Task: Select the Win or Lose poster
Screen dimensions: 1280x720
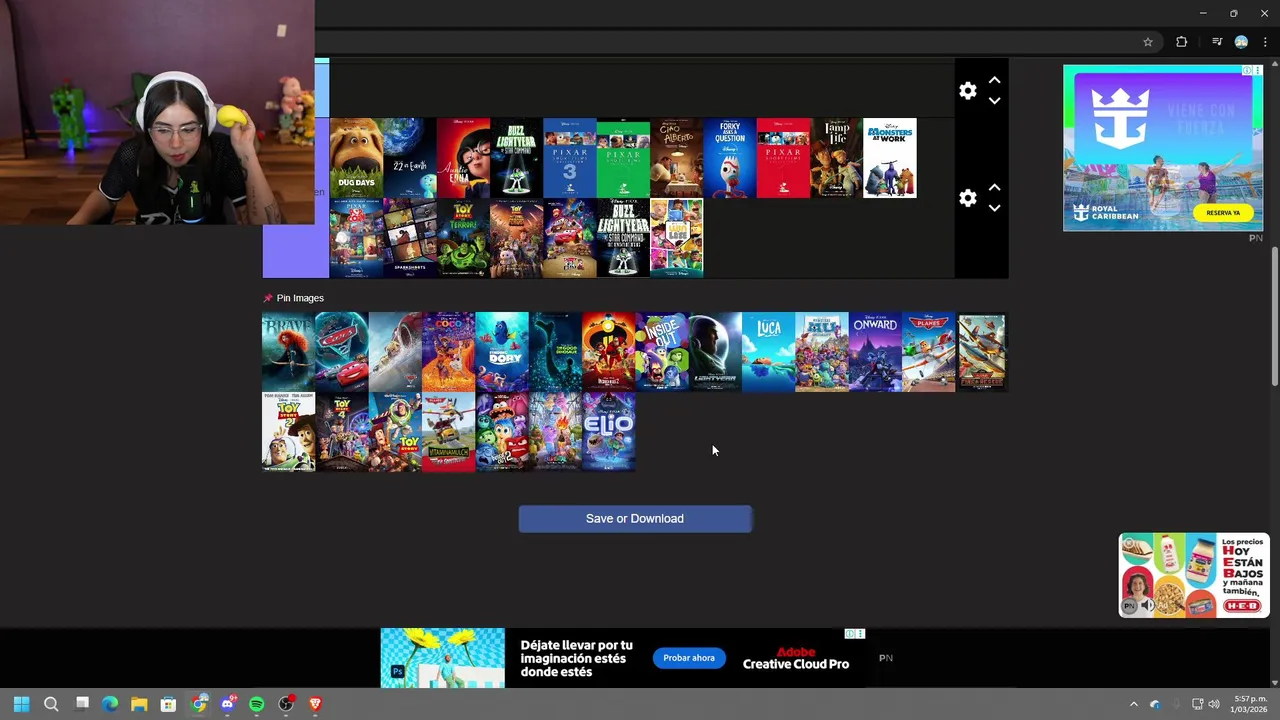Action: point(677,238)
